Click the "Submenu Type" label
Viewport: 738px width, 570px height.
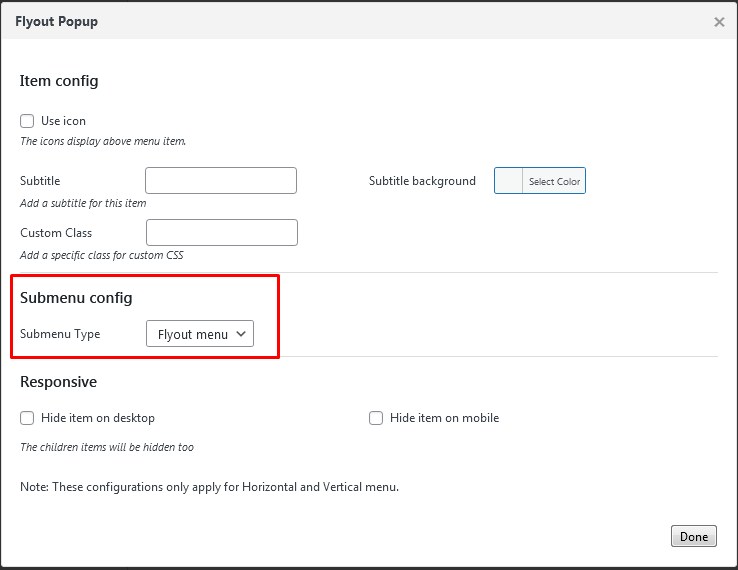60,334
